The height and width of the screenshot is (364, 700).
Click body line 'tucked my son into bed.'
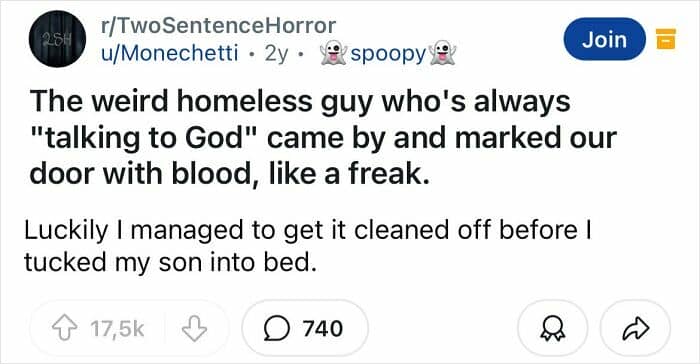(x=170, y=263)
